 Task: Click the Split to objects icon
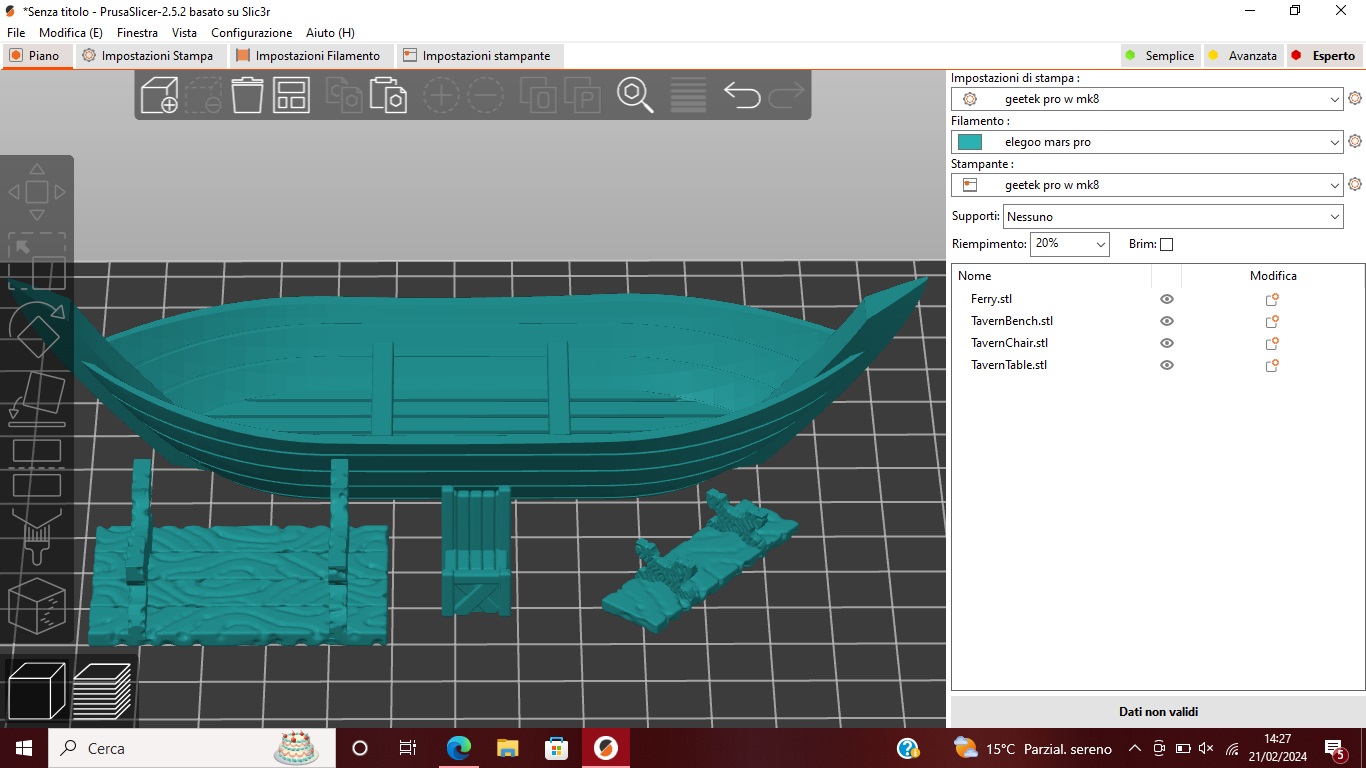pyautogui.click(x=538, y=95)
